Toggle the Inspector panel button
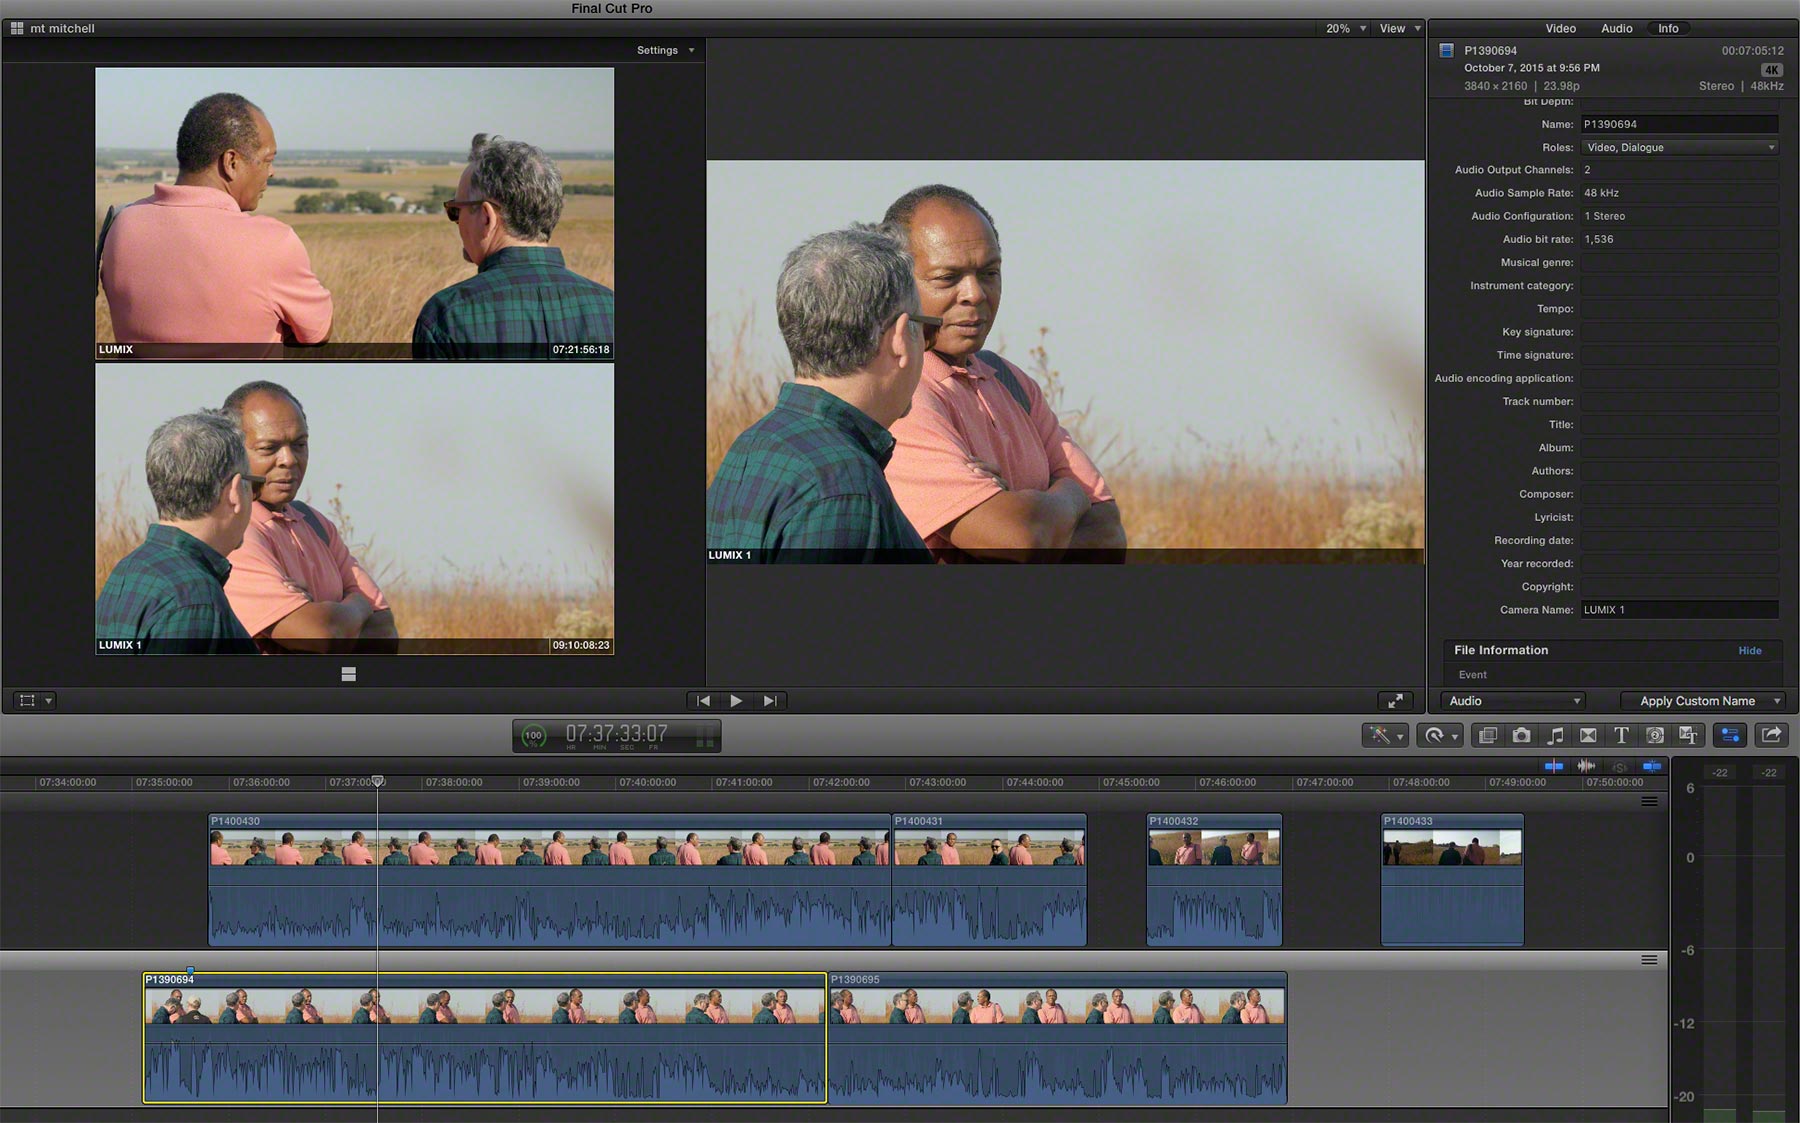 pos(1730,736)
